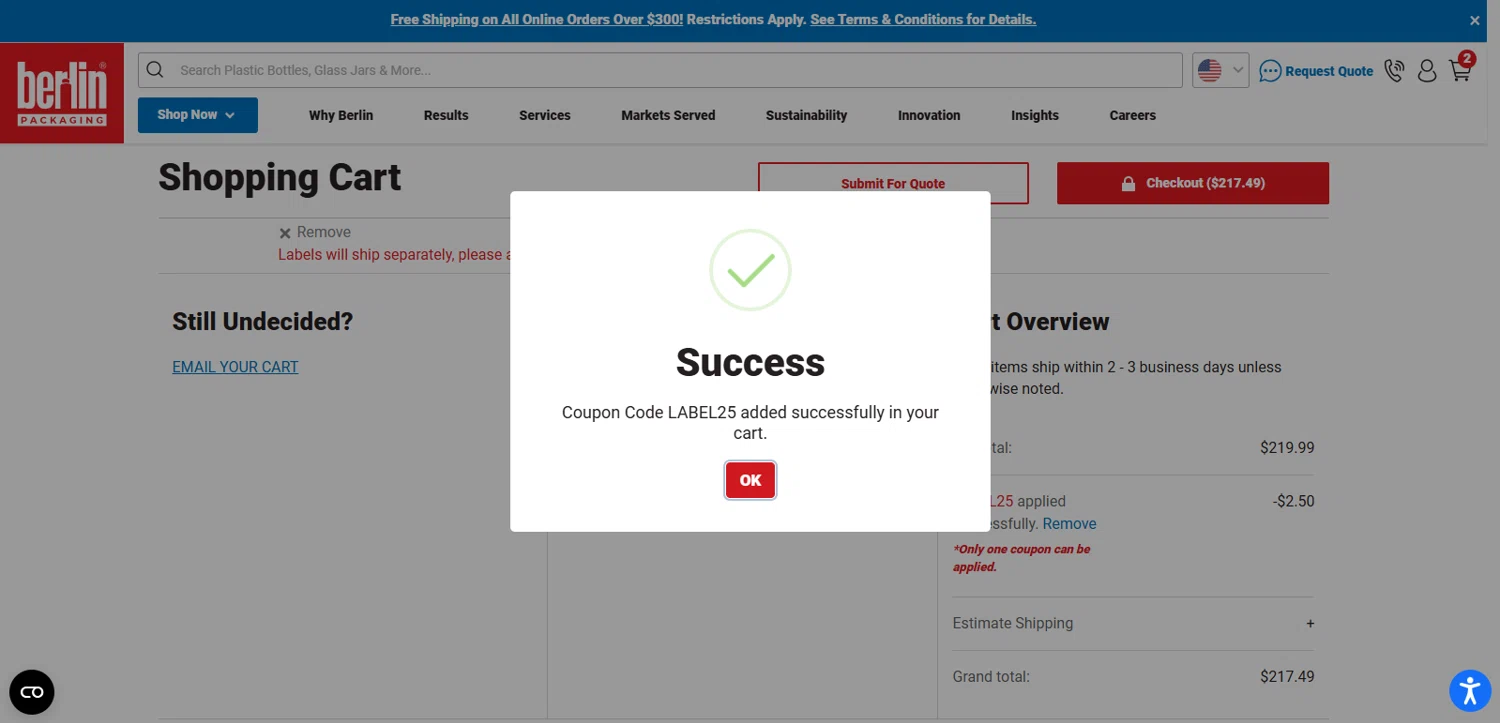
Task: Open the country flag selector
Action: click(x=1220, y=70)
